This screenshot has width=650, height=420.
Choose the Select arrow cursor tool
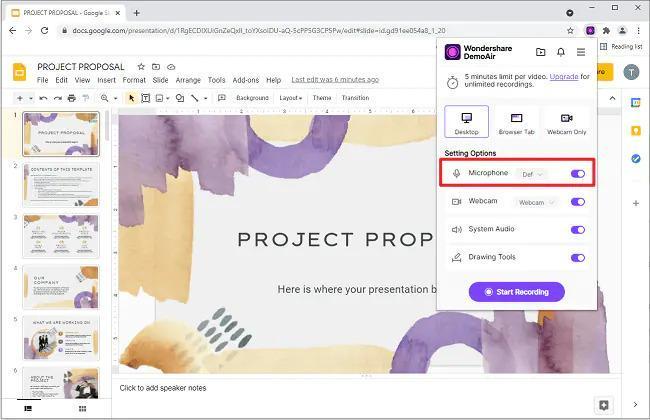pyautogui.click(x=131, y=98)
